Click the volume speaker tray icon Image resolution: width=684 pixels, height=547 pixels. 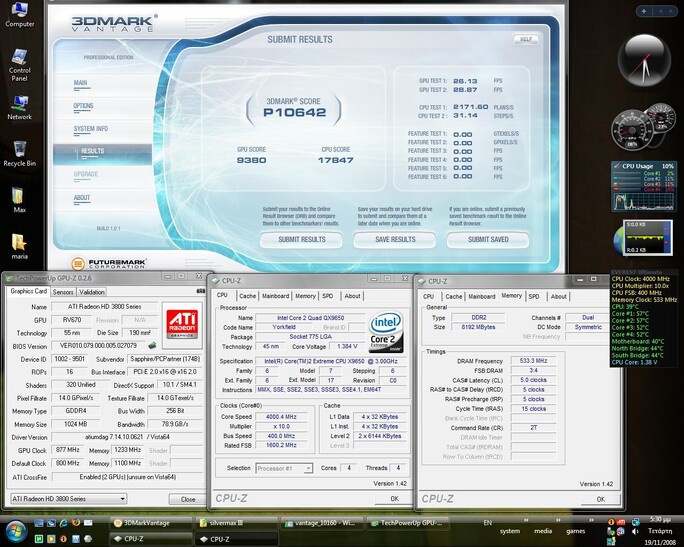(635, 531)
